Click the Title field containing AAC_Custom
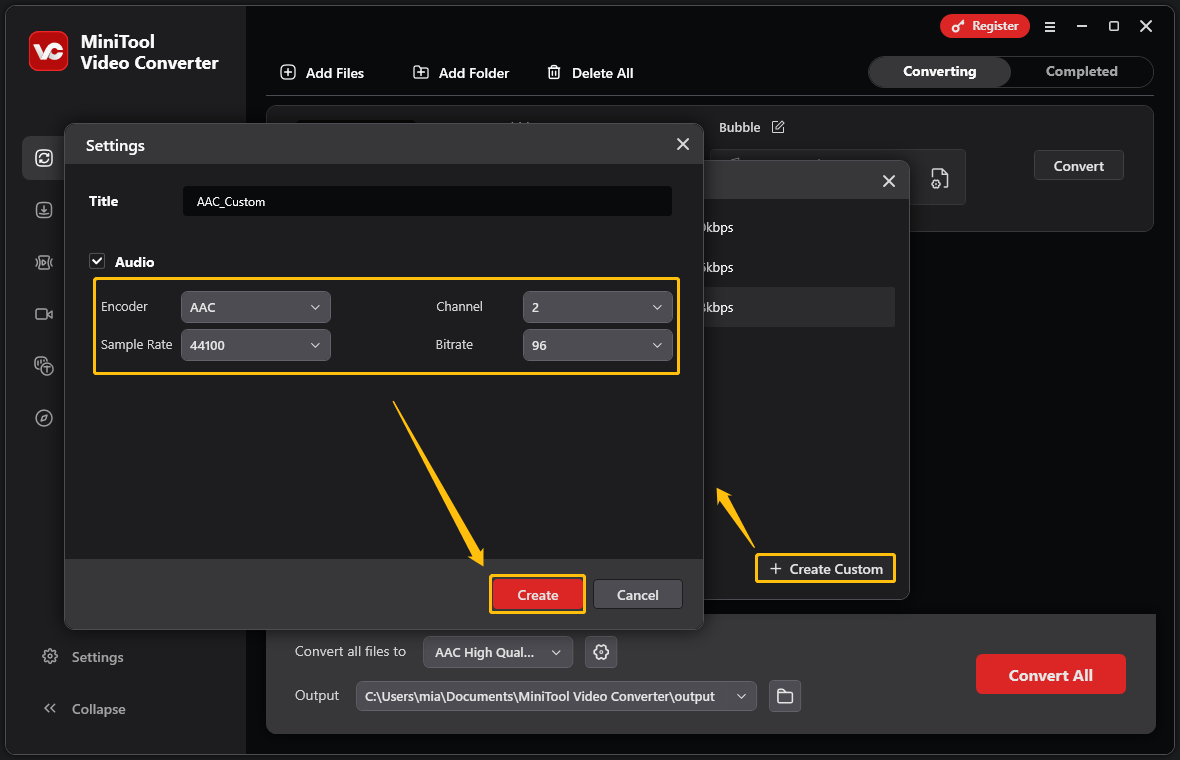 pyautogui.click(x=427, y=201)
